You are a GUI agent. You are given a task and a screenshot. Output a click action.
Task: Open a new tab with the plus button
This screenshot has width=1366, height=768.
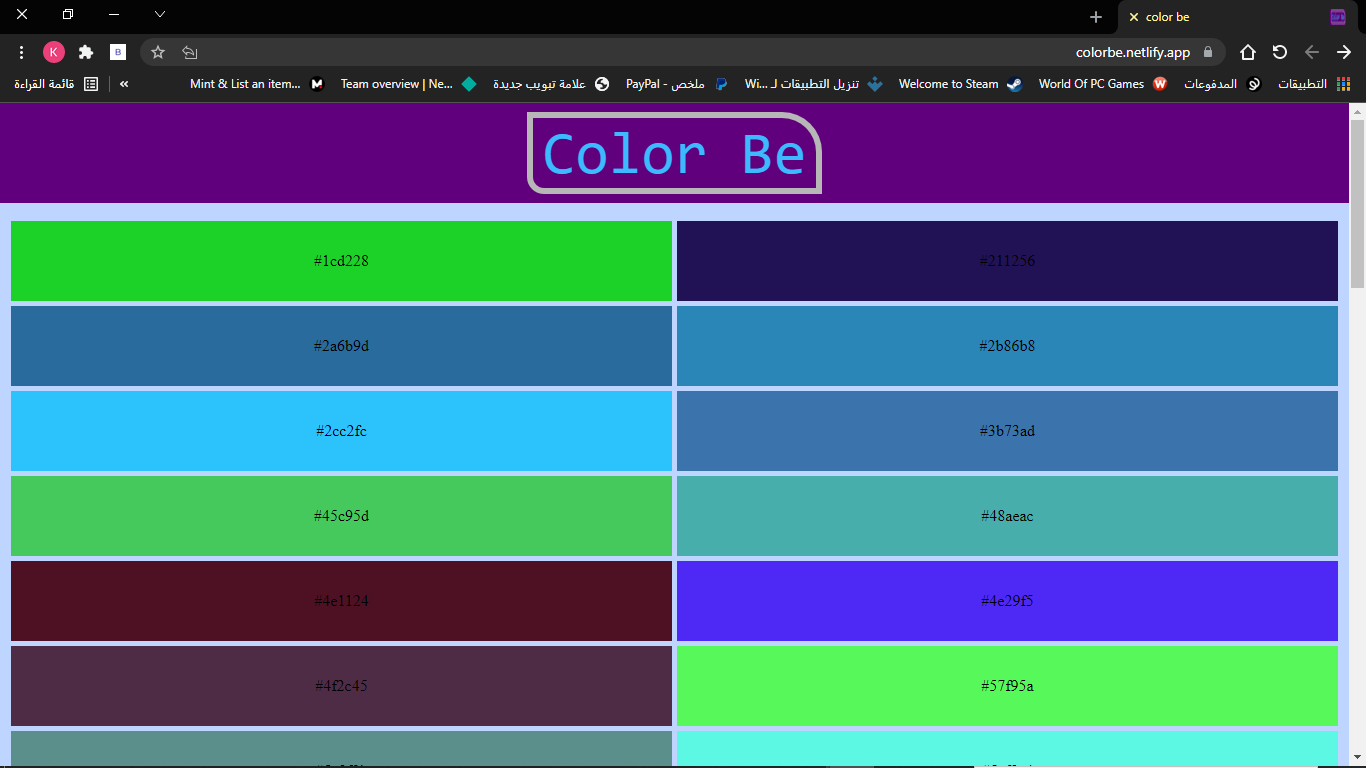[1096, 17]
